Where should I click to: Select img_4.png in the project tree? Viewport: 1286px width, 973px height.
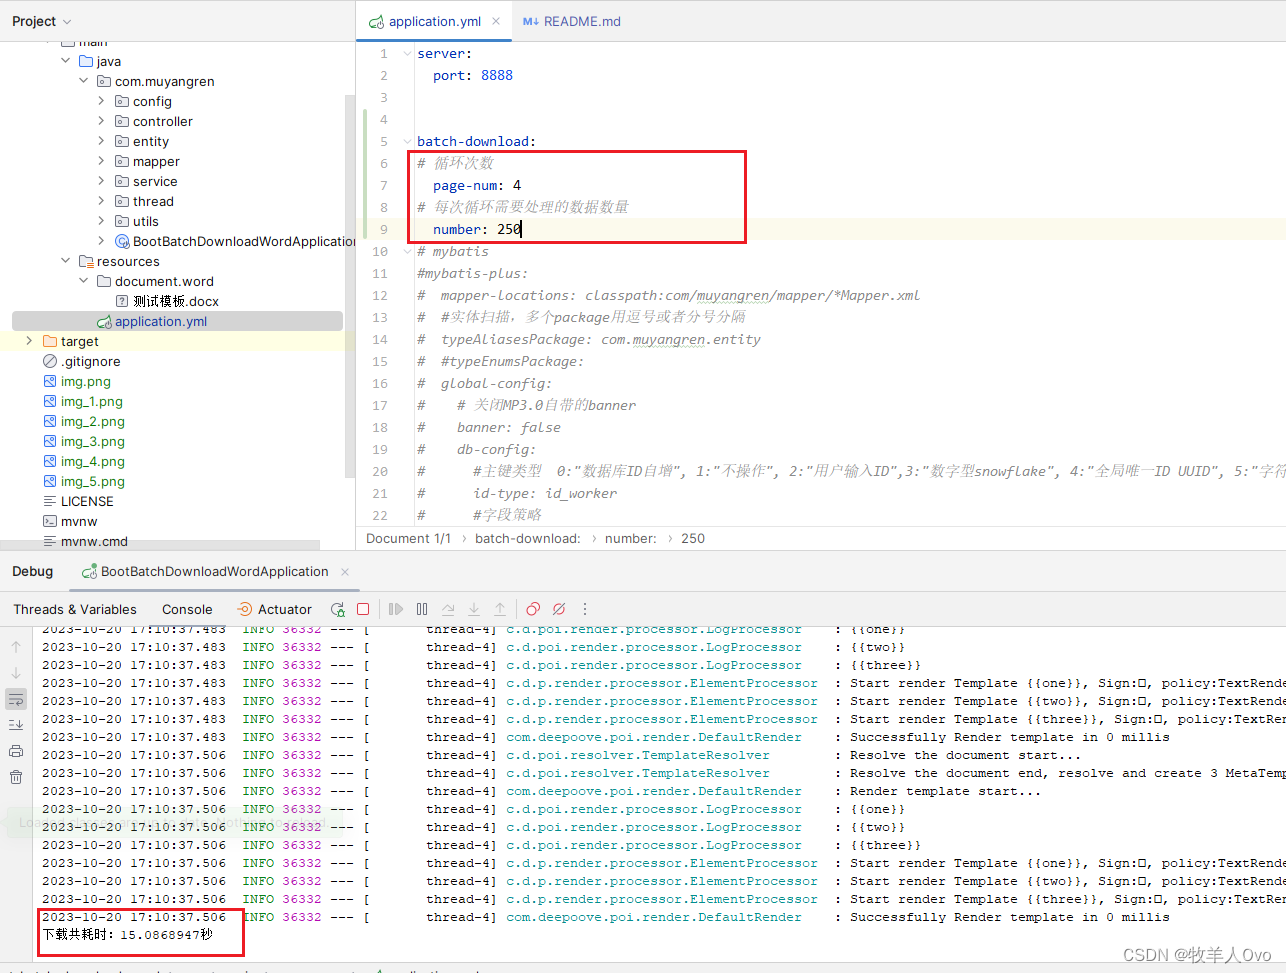tap(84, 461)
